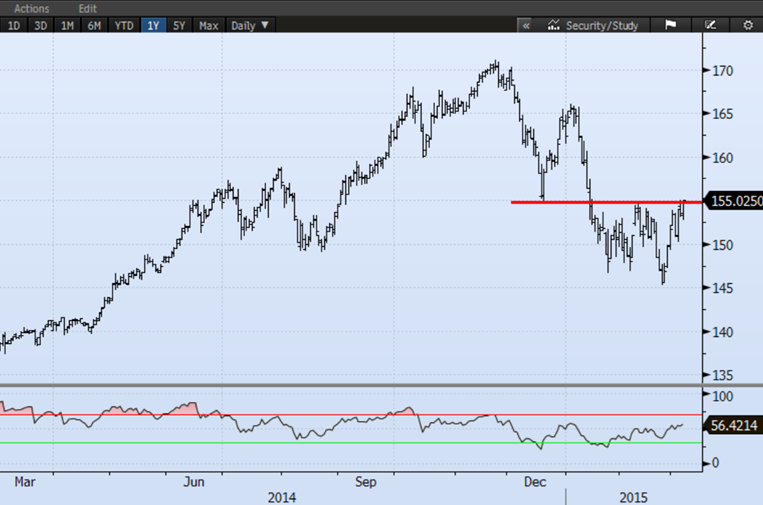Click the Security/Study chart icon

553,25
